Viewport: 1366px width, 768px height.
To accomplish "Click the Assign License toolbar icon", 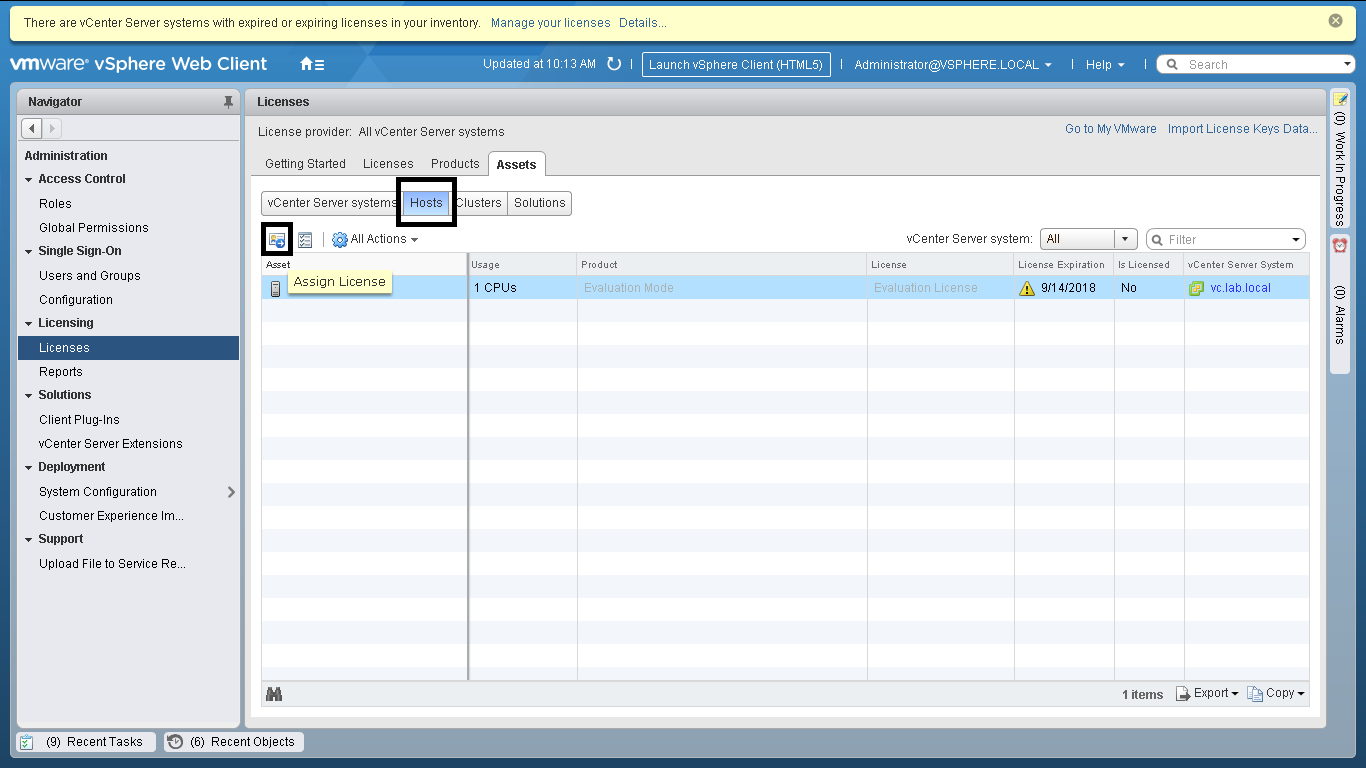I will (x=277, y=240).
